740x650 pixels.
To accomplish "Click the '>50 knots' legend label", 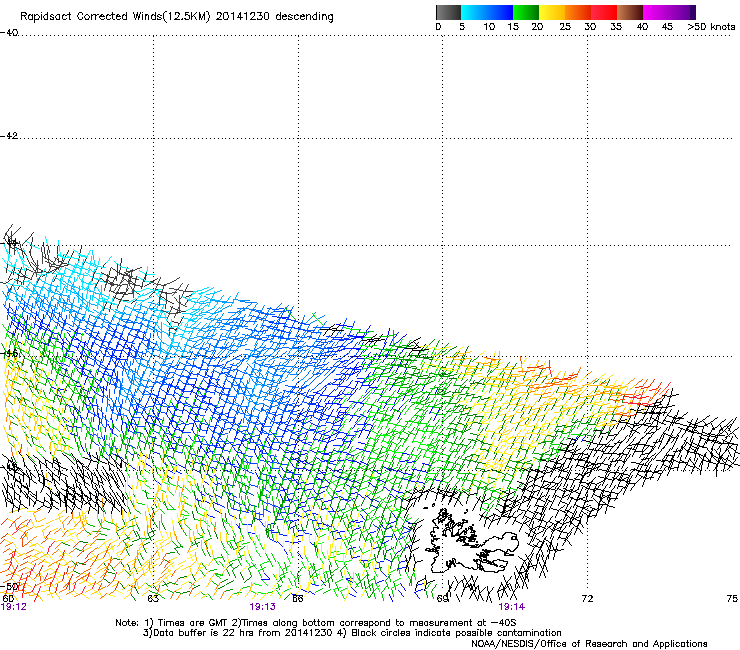I will 711,27.
